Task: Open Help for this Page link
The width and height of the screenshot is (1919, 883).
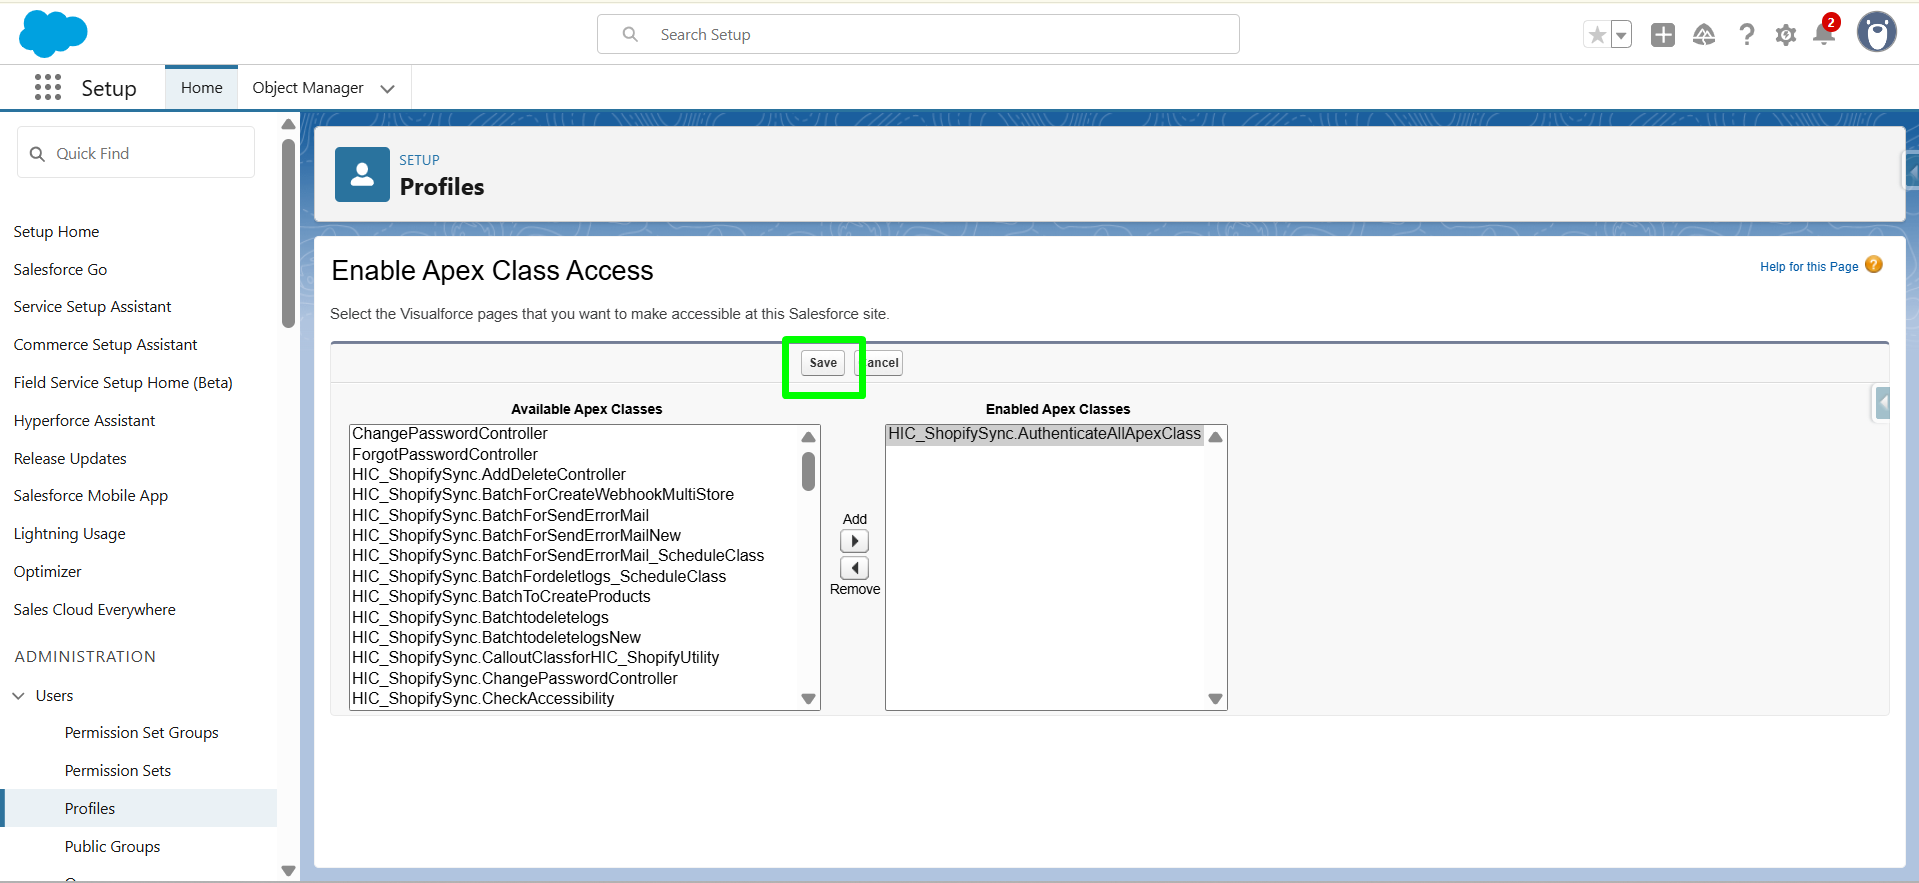Action: 1809,267
